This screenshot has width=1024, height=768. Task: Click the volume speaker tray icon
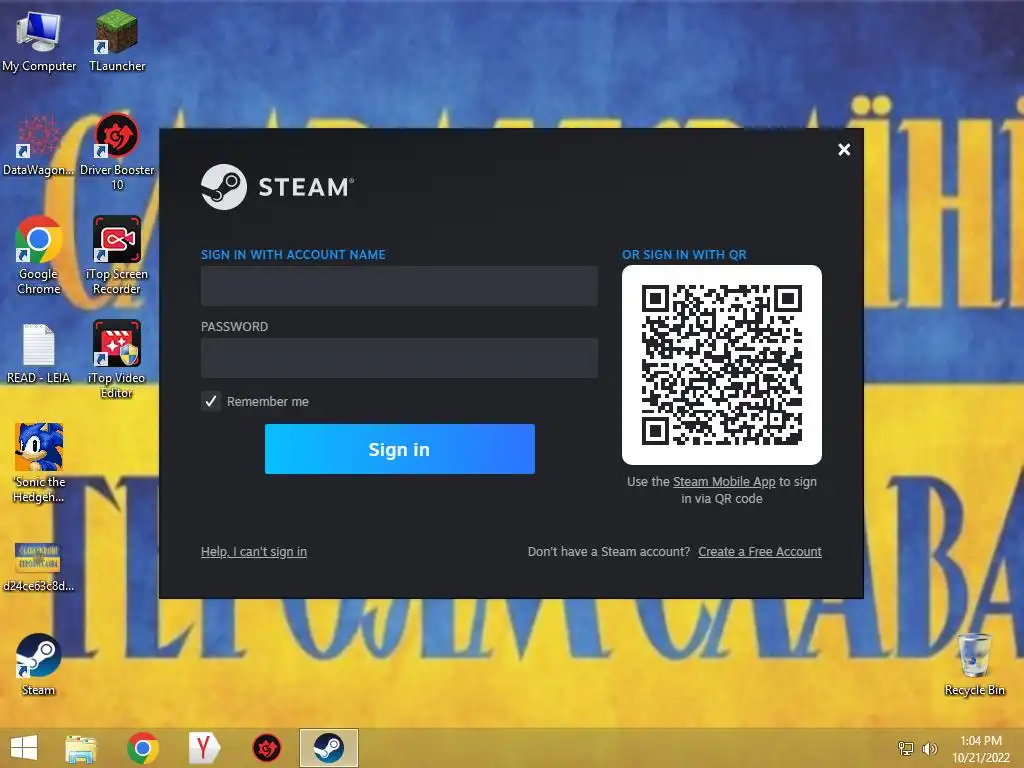point(929,748)
